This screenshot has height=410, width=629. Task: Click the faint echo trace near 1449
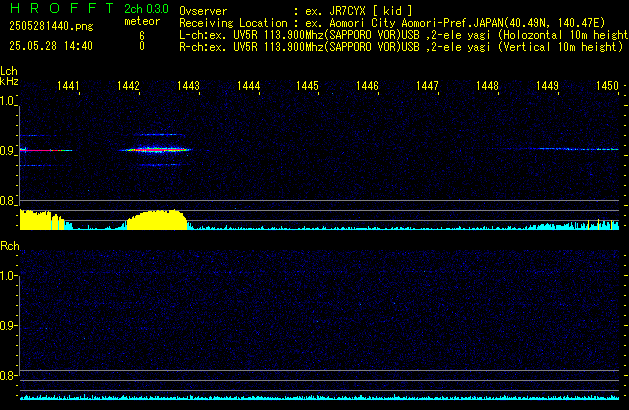pyautogui.click(x=562, y=149)
